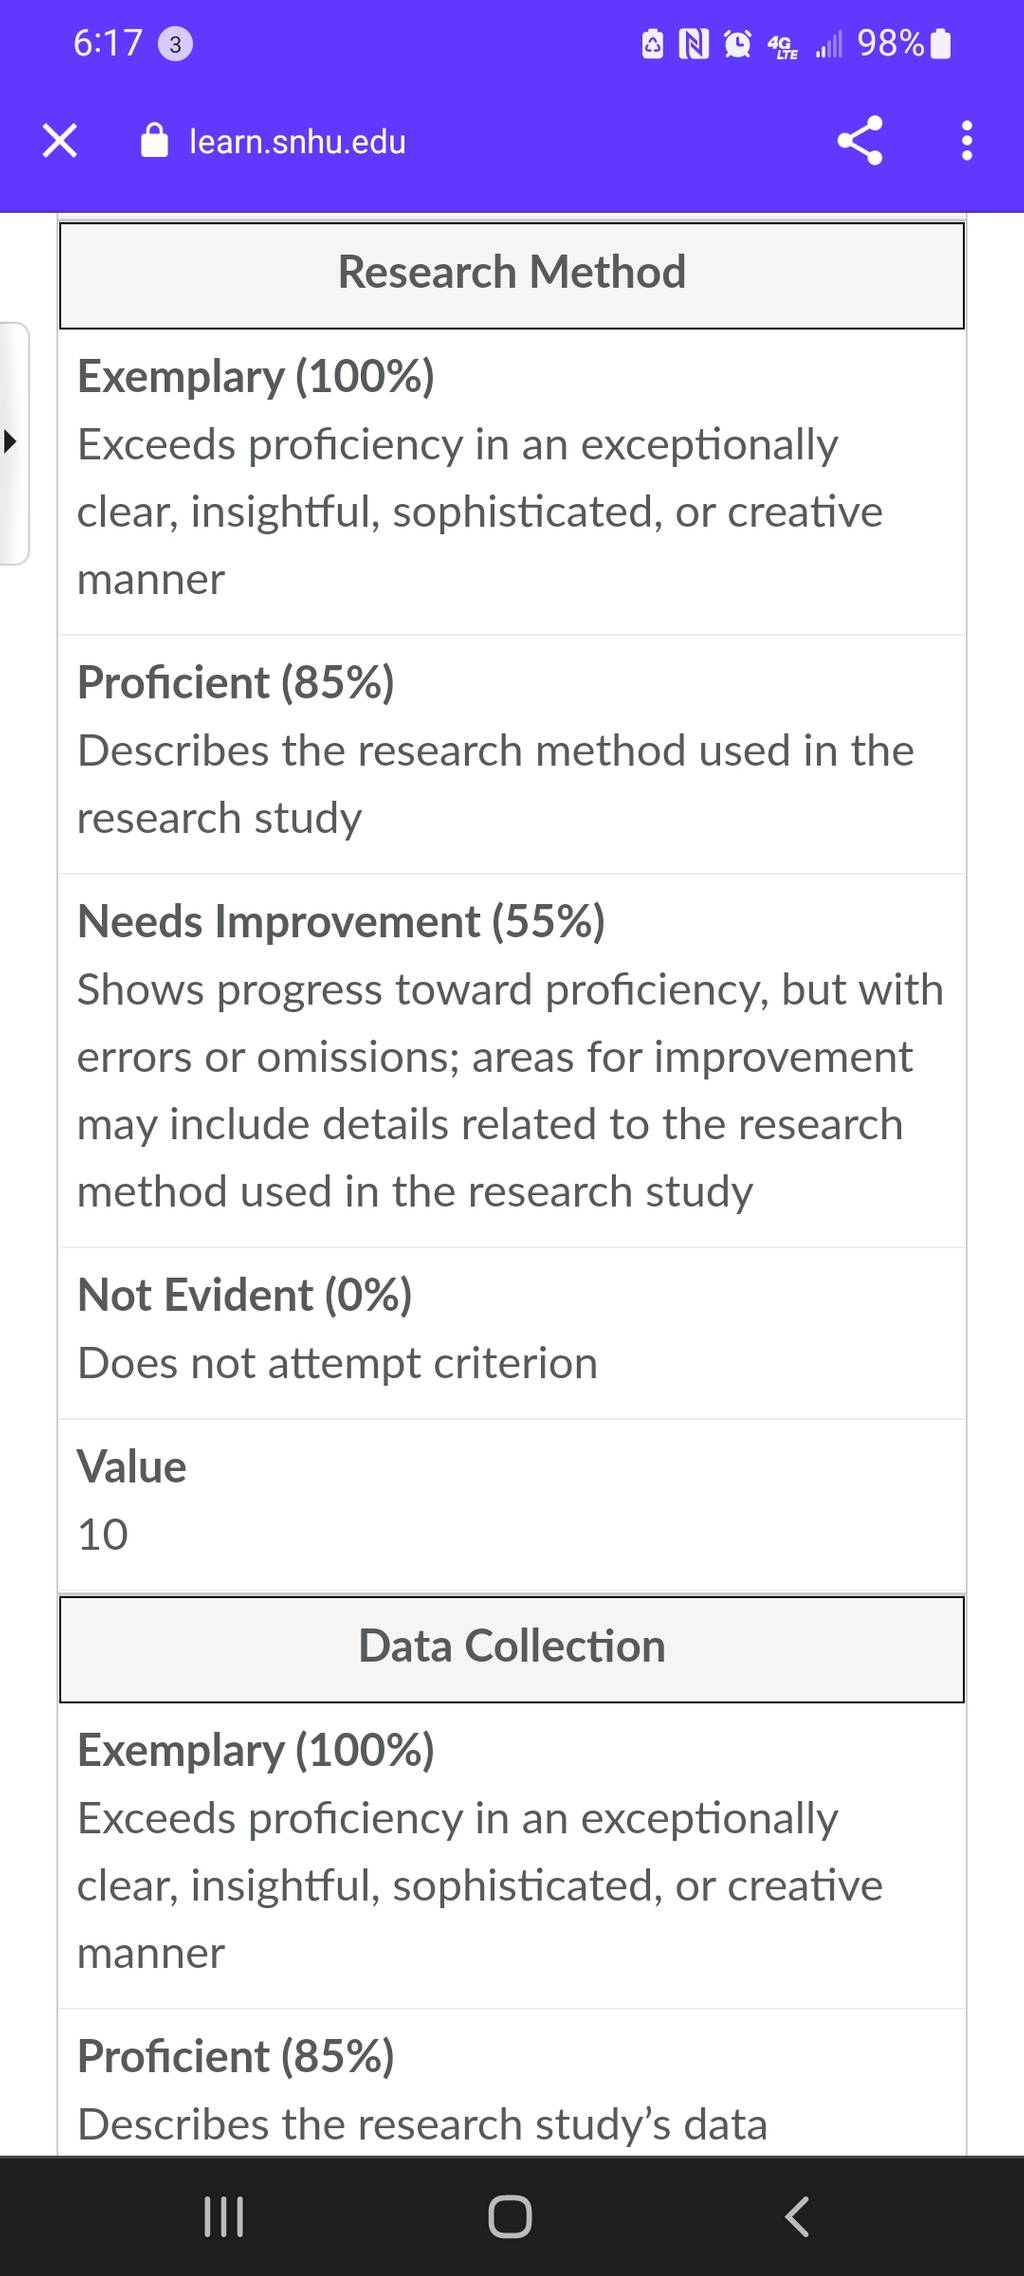Close the browser tab with X icon
This screenshot has height=2276, width=1024.
point(60,141)
